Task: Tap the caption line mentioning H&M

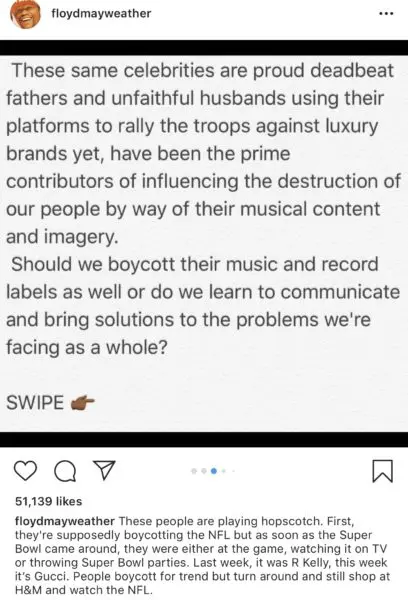Action: click(x=84, y=590)
